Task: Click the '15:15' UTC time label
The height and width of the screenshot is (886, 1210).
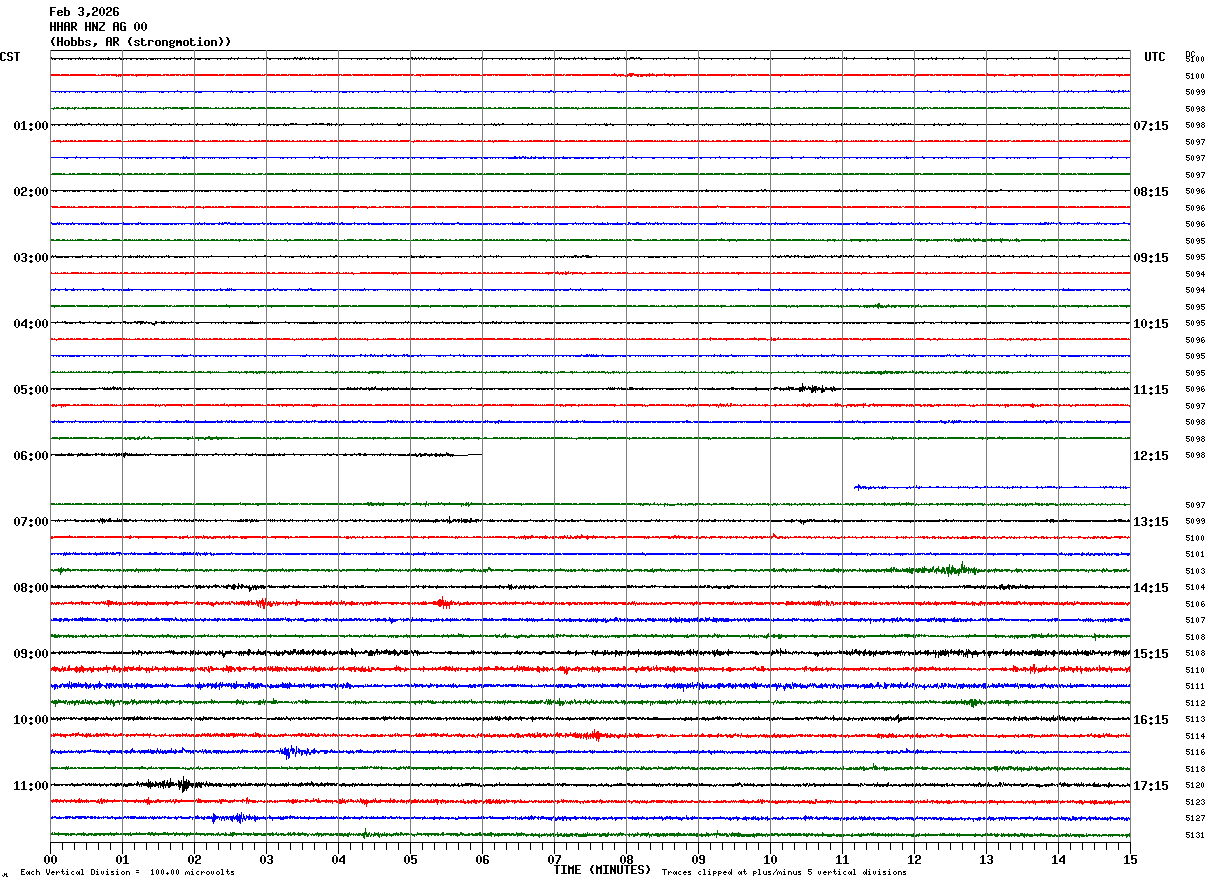Action: click(x=1151, y=654)
